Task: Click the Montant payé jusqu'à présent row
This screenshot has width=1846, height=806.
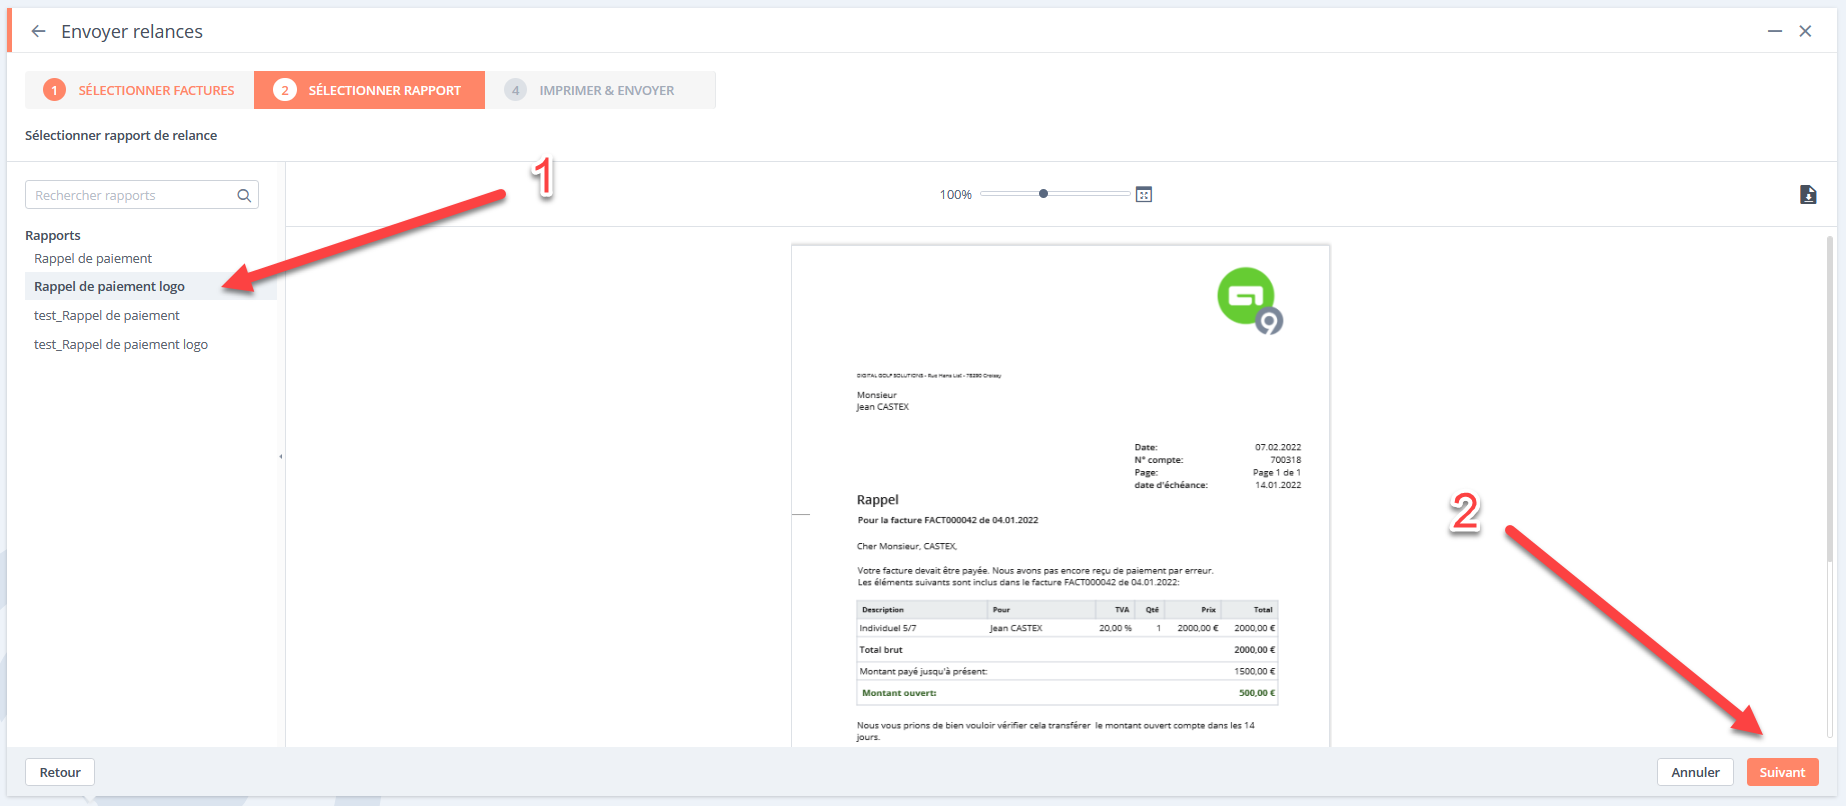Action: [1067, 671]
